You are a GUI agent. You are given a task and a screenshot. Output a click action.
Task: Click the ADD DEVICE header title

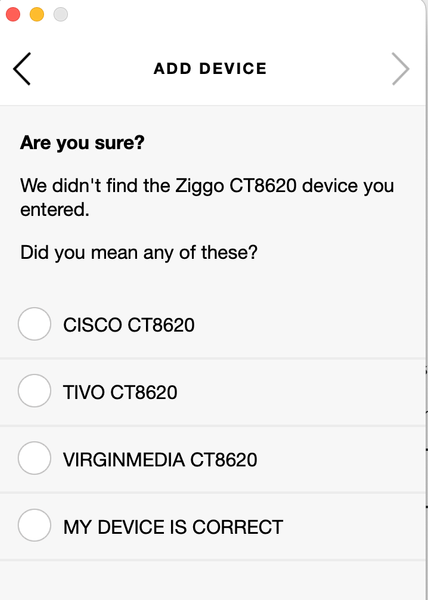tap(210, 69)
